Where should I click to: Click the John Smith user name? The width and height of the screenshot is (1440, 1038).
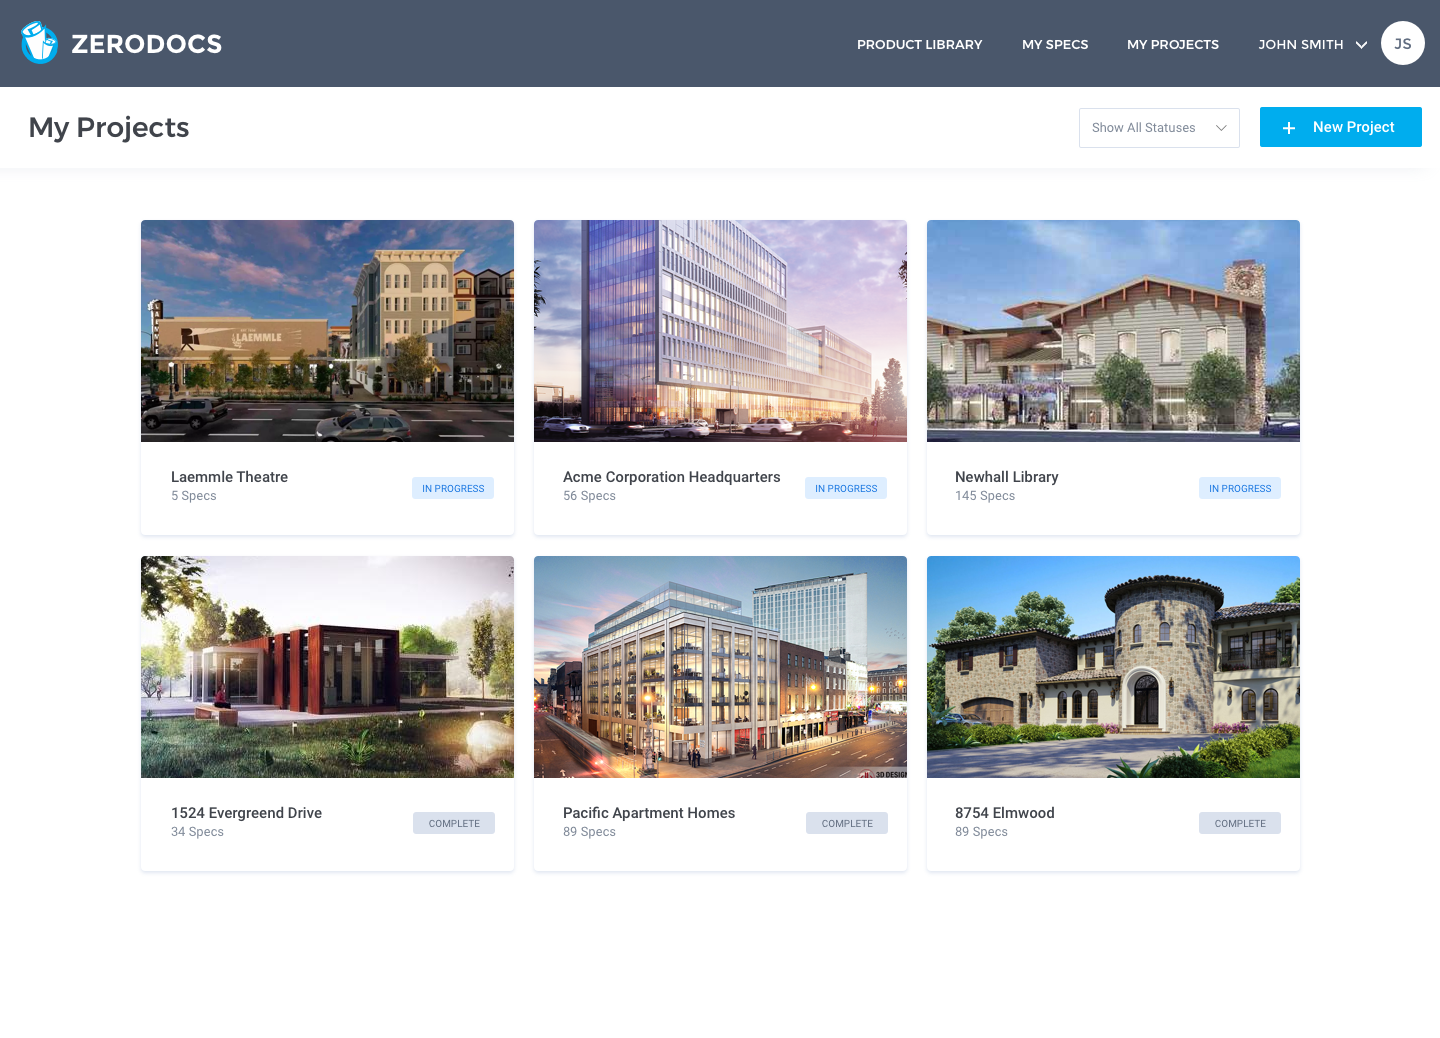[x=1301, y=44]
